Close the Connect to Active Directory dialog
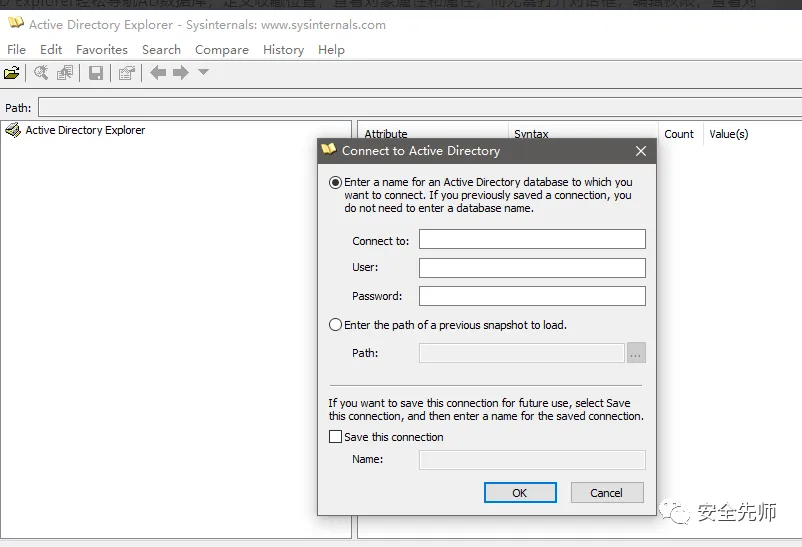The image size is (802, 547). [x=641, y=151]
